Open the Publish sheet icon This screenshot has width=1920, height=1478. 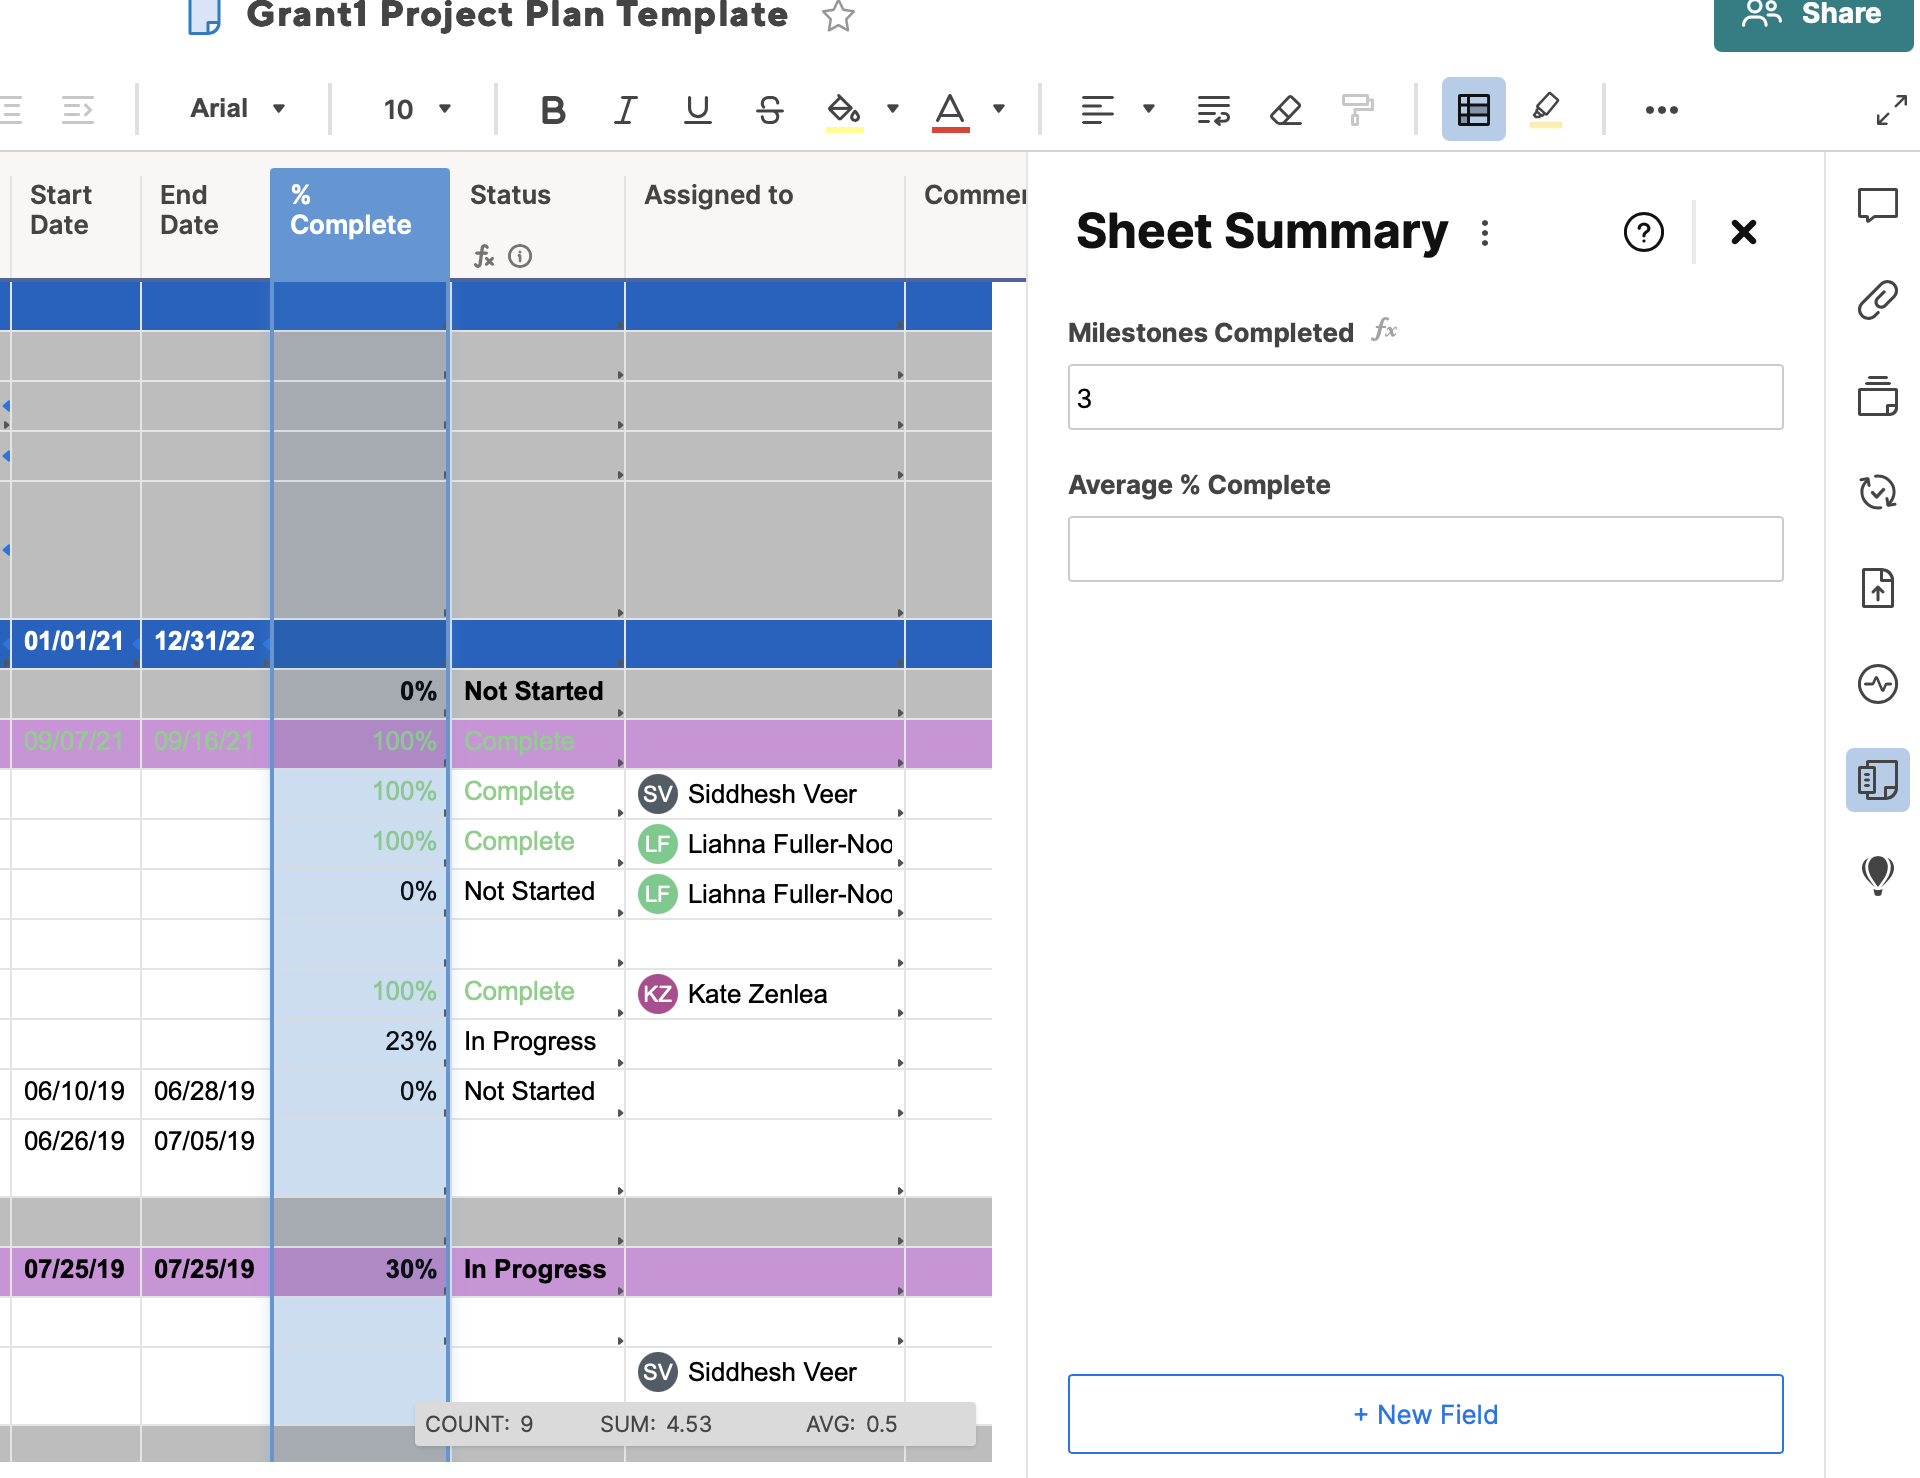coord(1877,588)
